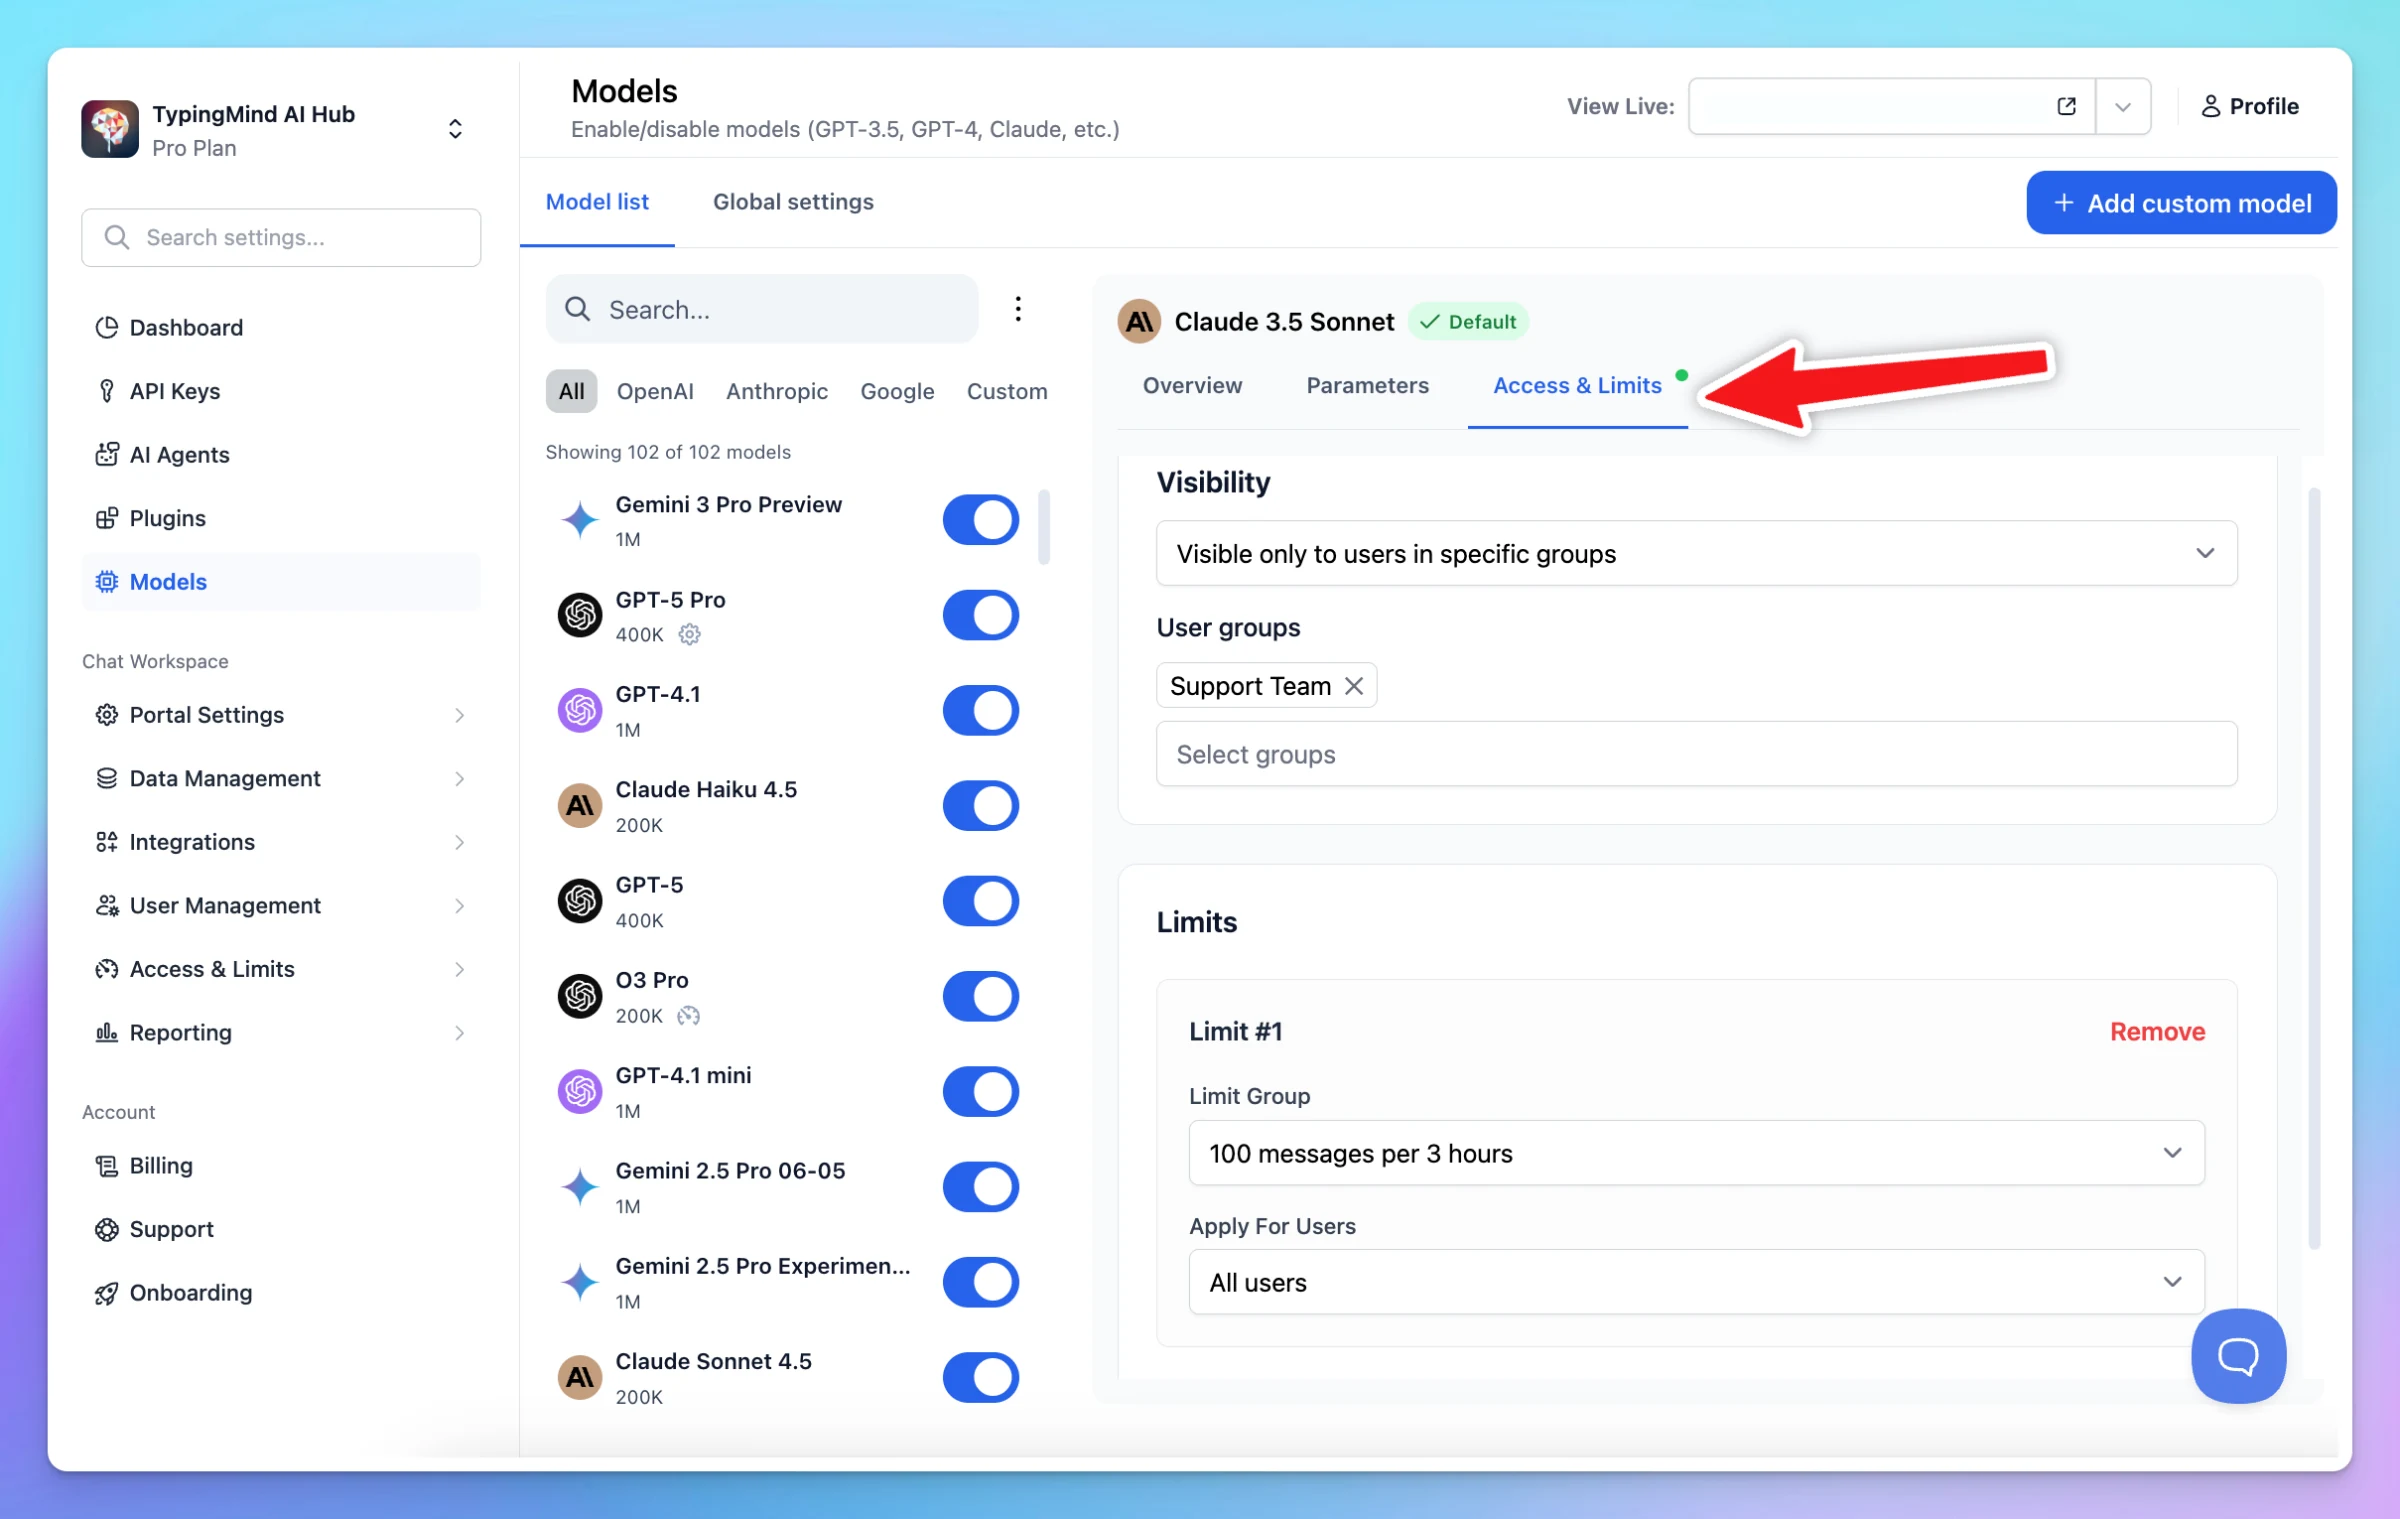Click the external link icon beside View Live
The width and height of the screenshot is (2400, 1519).
pyautogui.click(x=2066, y=106)
